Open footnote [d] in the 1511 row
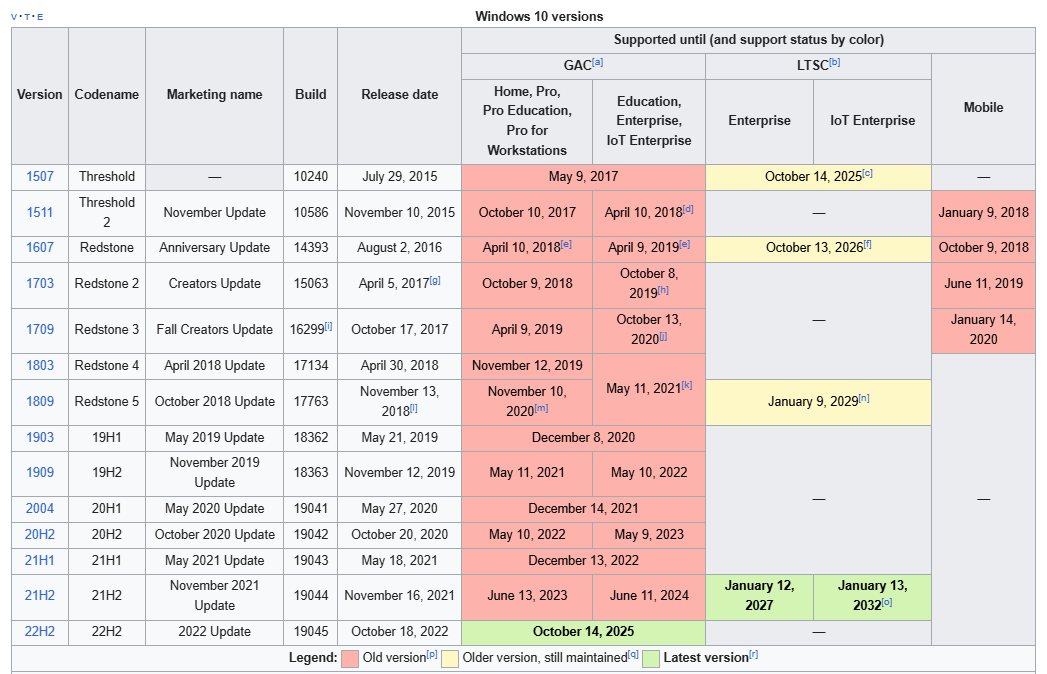This screenshot has height=674, width=1047. point(688,210)
